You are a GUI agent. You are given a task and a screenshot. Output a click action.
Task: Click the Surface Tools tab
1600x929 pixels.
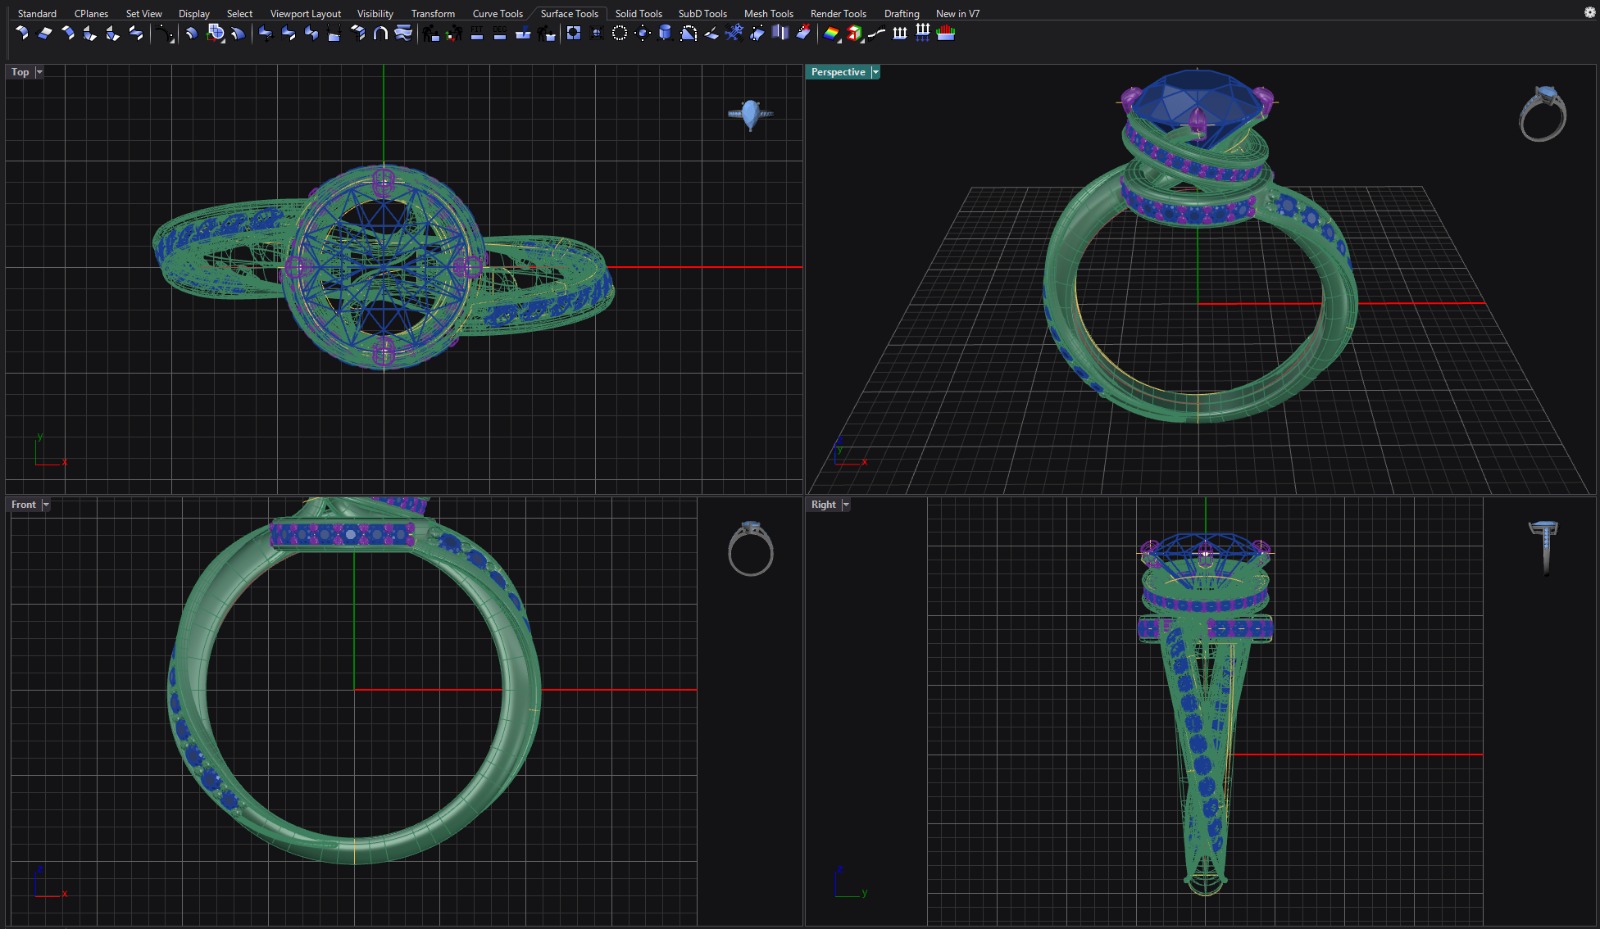click(x=569, y=14)
